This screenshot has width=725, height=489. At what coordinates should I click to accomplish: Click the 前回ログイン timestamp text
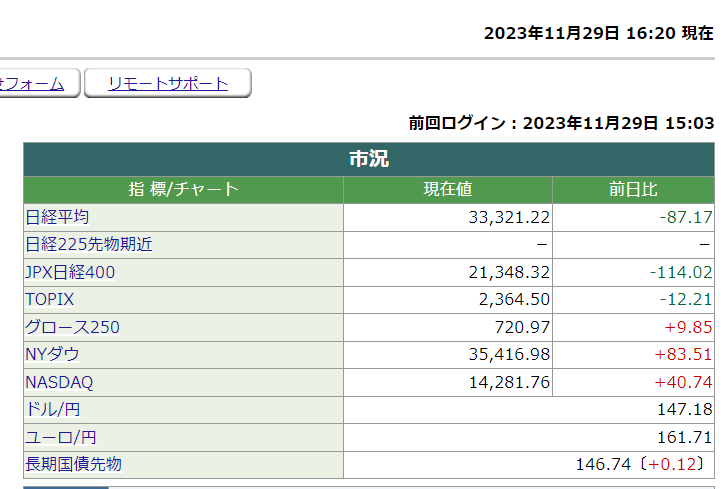[x=561, y=123]
